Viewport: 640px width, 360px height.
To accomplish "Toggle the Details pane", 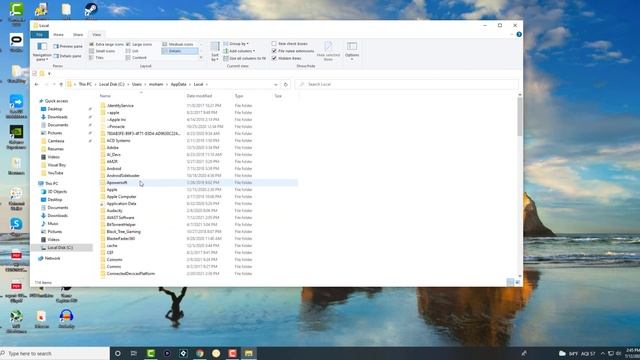I will click(68, 56).
